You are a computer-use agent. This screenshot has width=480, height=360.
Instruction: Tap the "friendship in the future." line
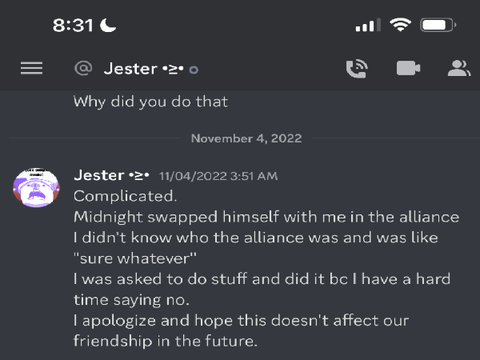pyautogui.click(x=165, y=341)
